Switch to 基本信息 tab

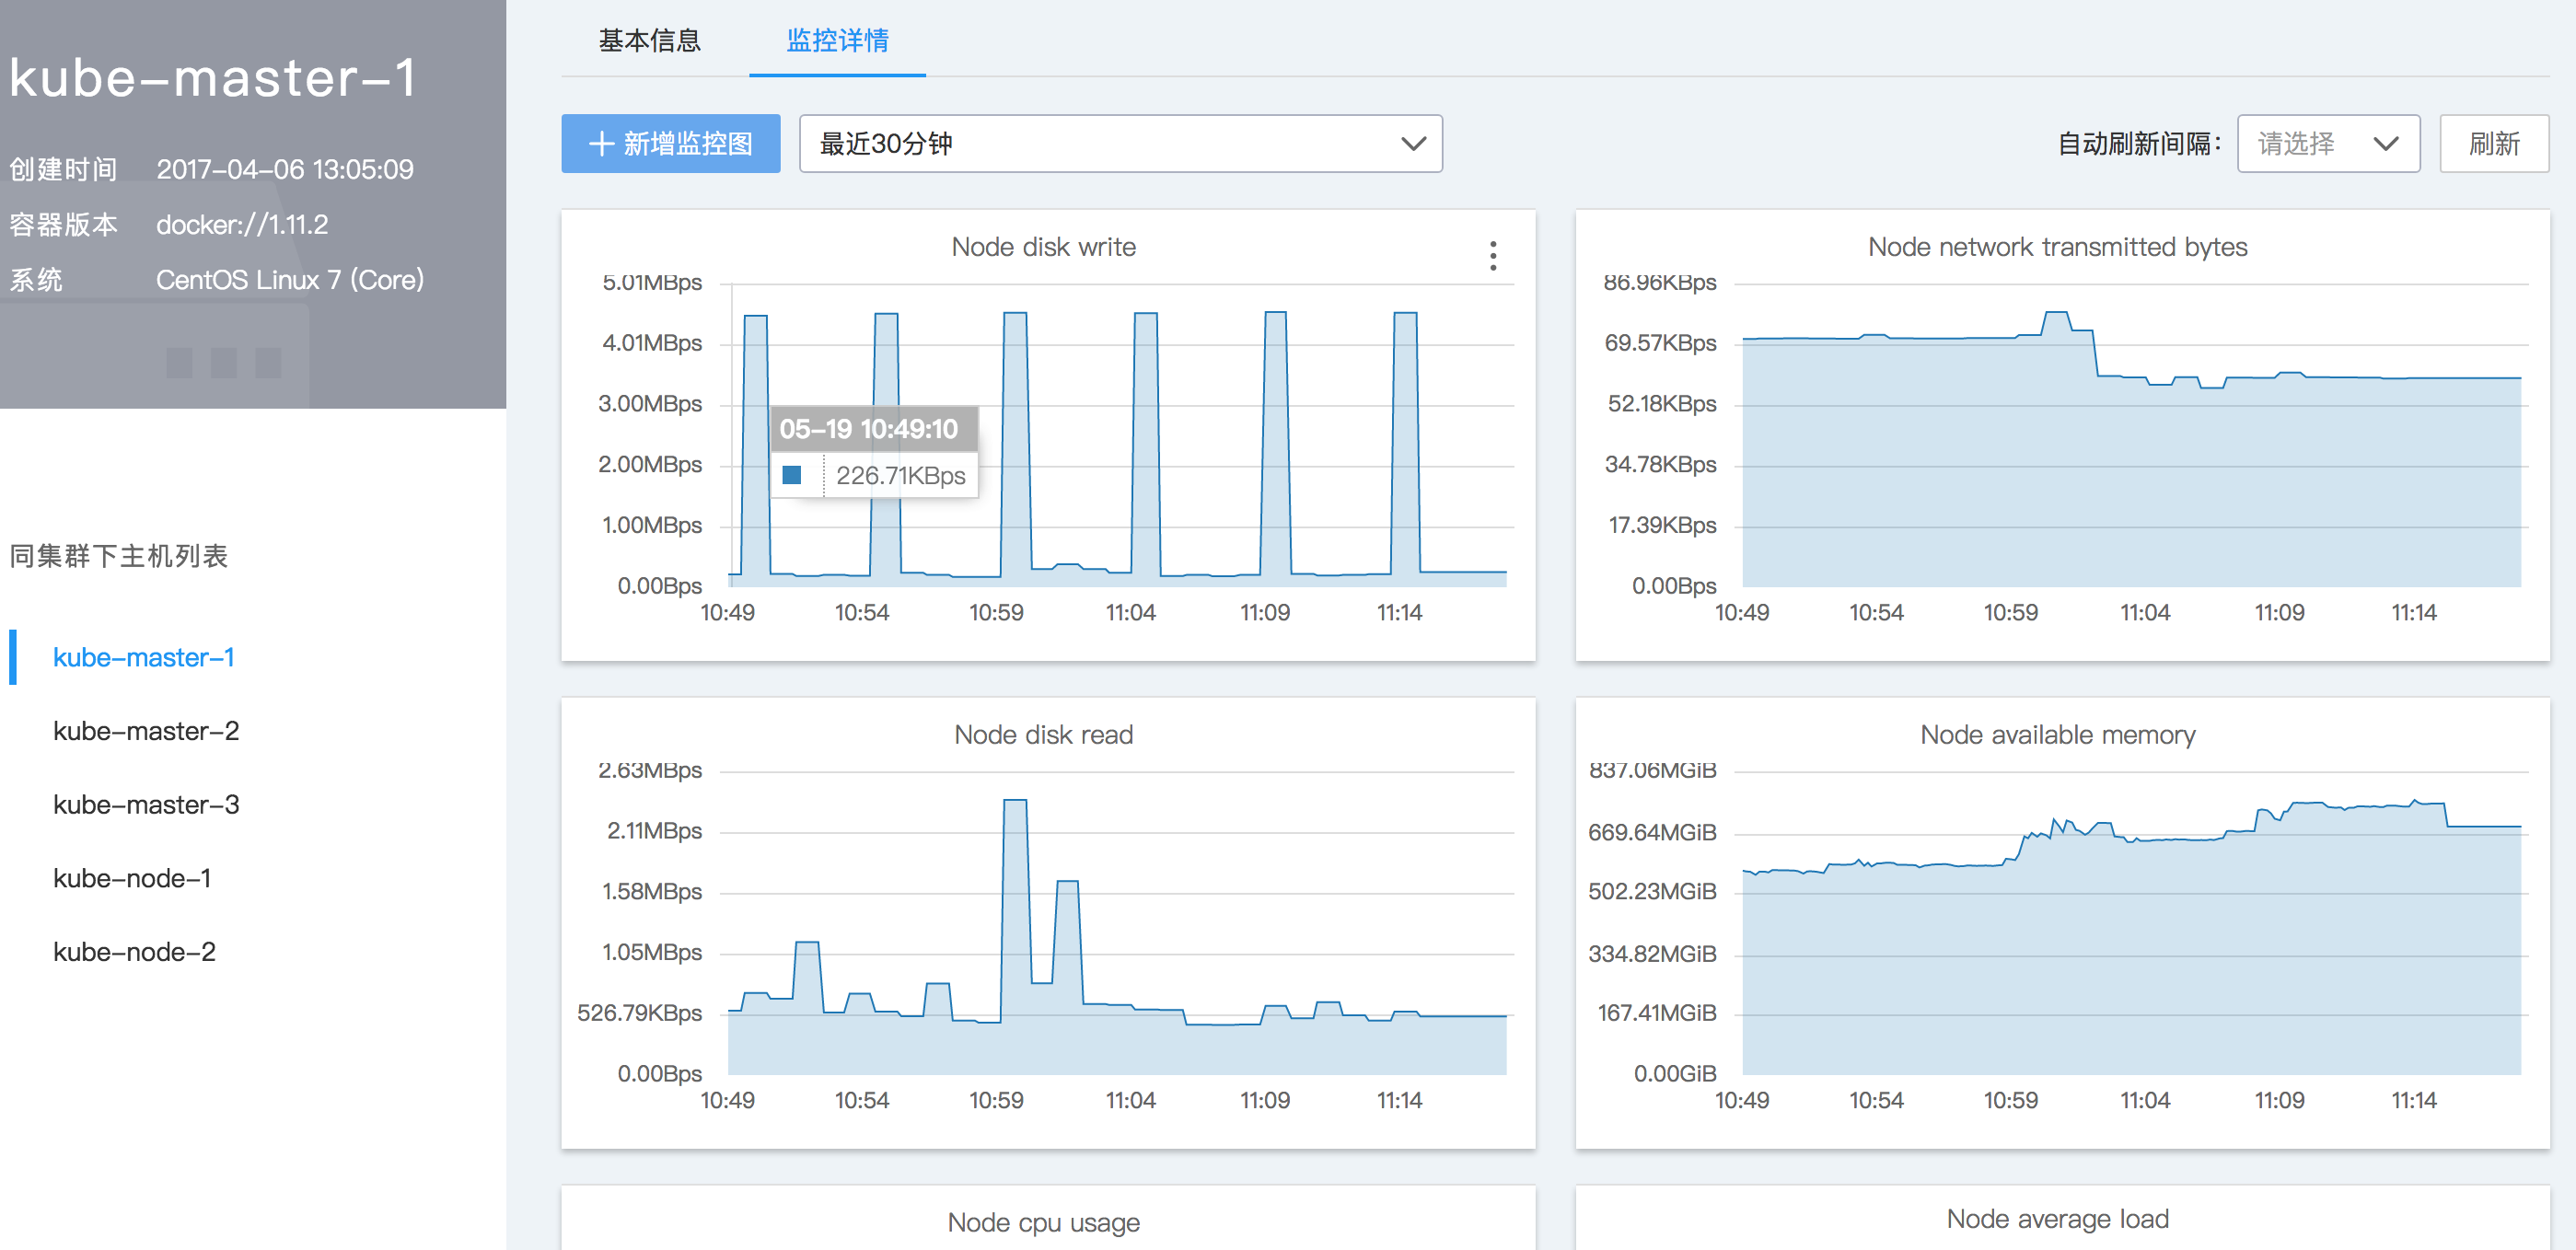tap(649, 41)
